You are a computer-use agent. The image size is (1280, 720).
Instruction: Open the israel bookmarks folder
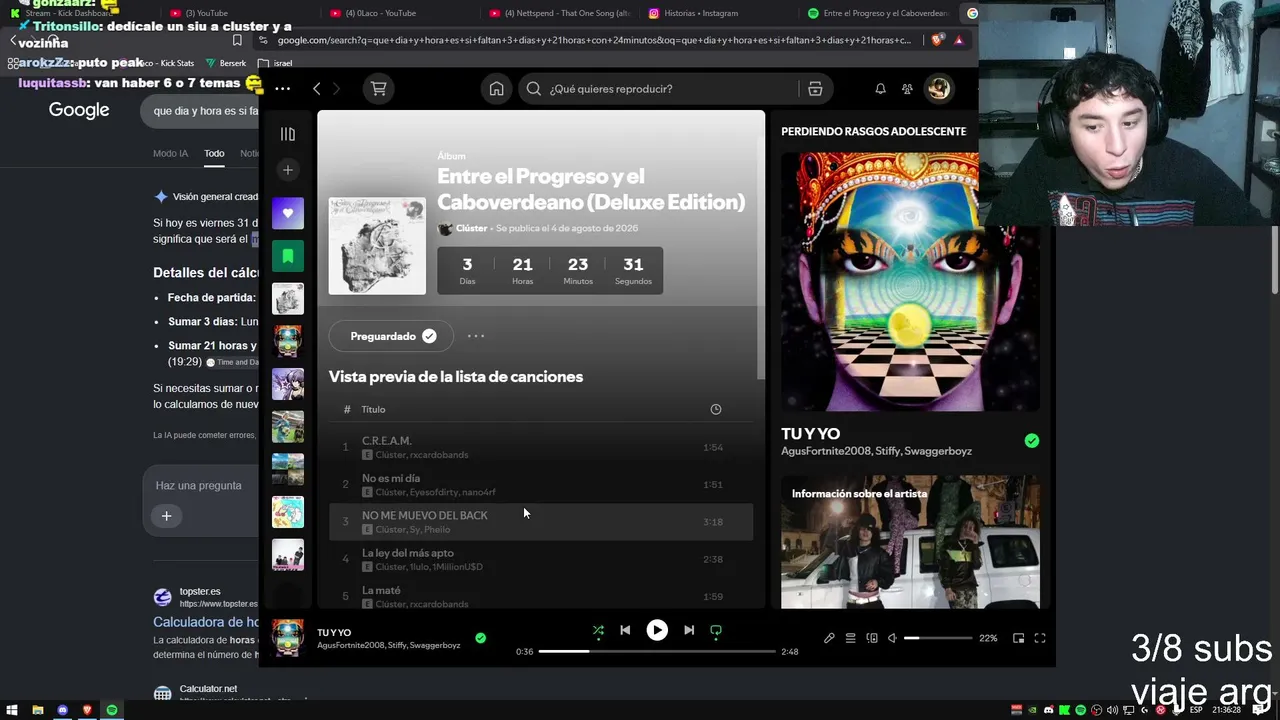(x=276, y=63)
